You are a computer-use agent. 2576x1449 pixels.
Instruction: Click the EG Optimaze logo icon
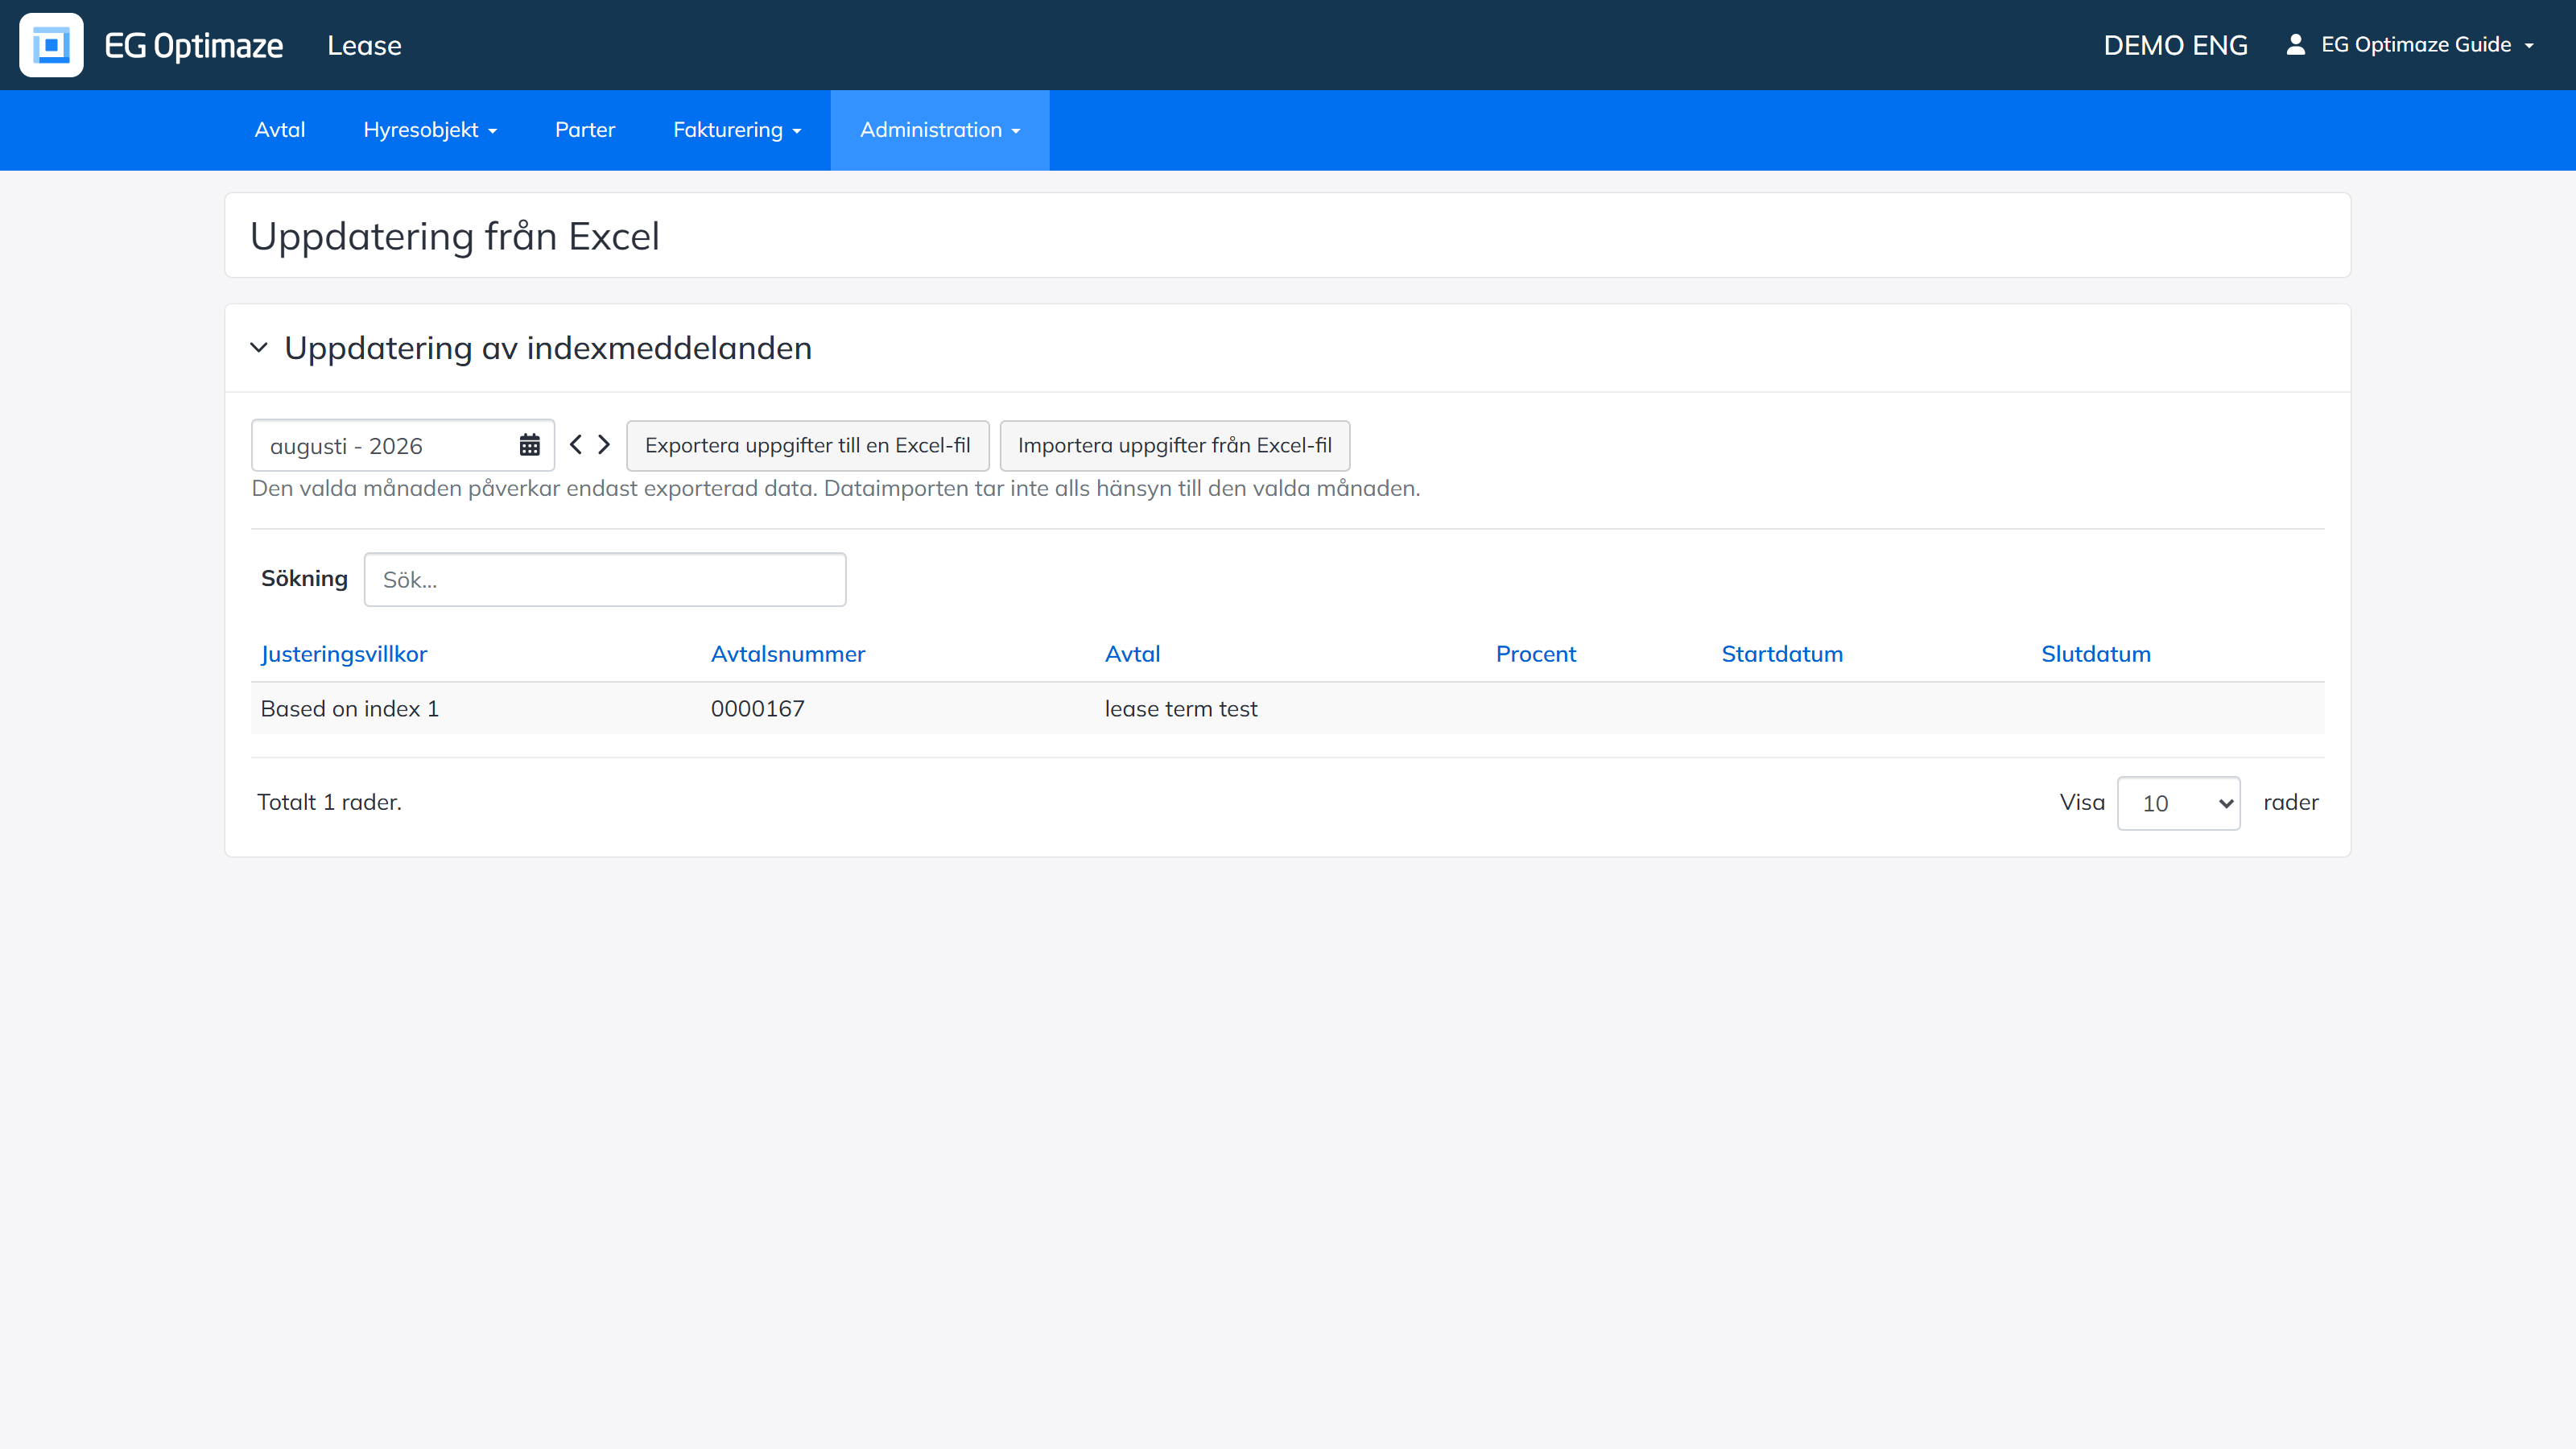51,45
